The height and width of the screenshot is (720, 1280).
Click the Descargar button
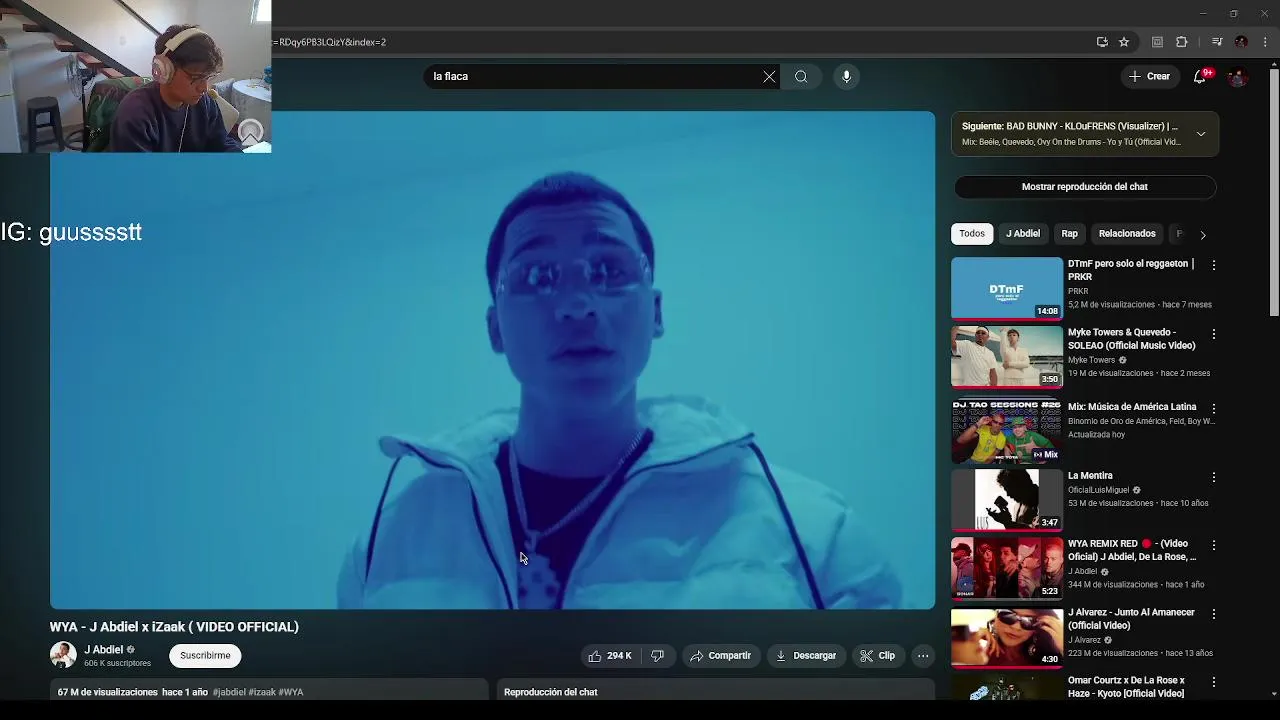806,656
